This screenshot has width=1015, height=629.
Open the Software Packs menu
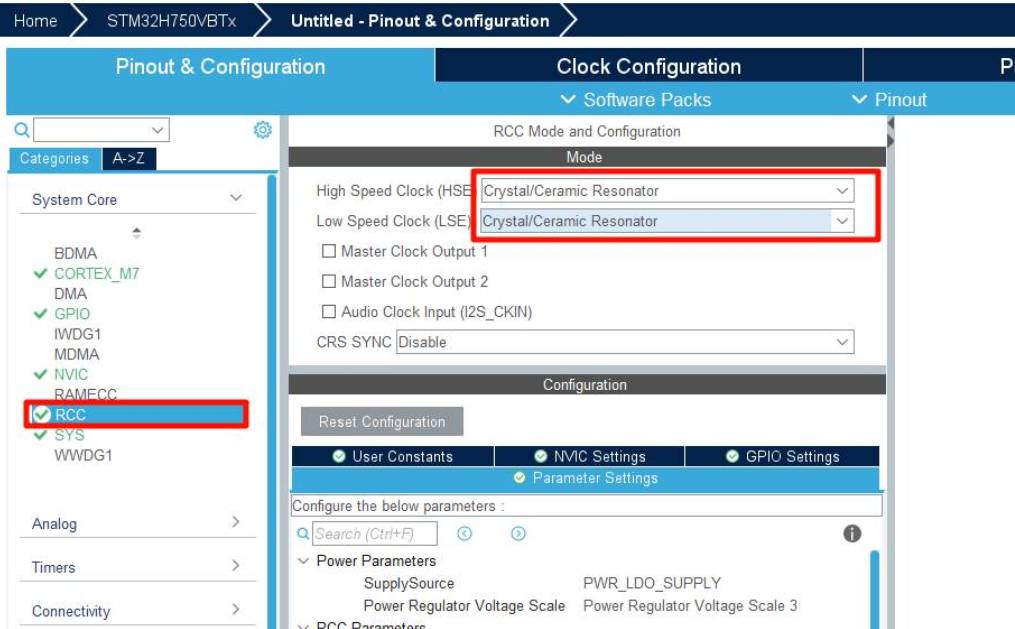click(x=635, y=100)
